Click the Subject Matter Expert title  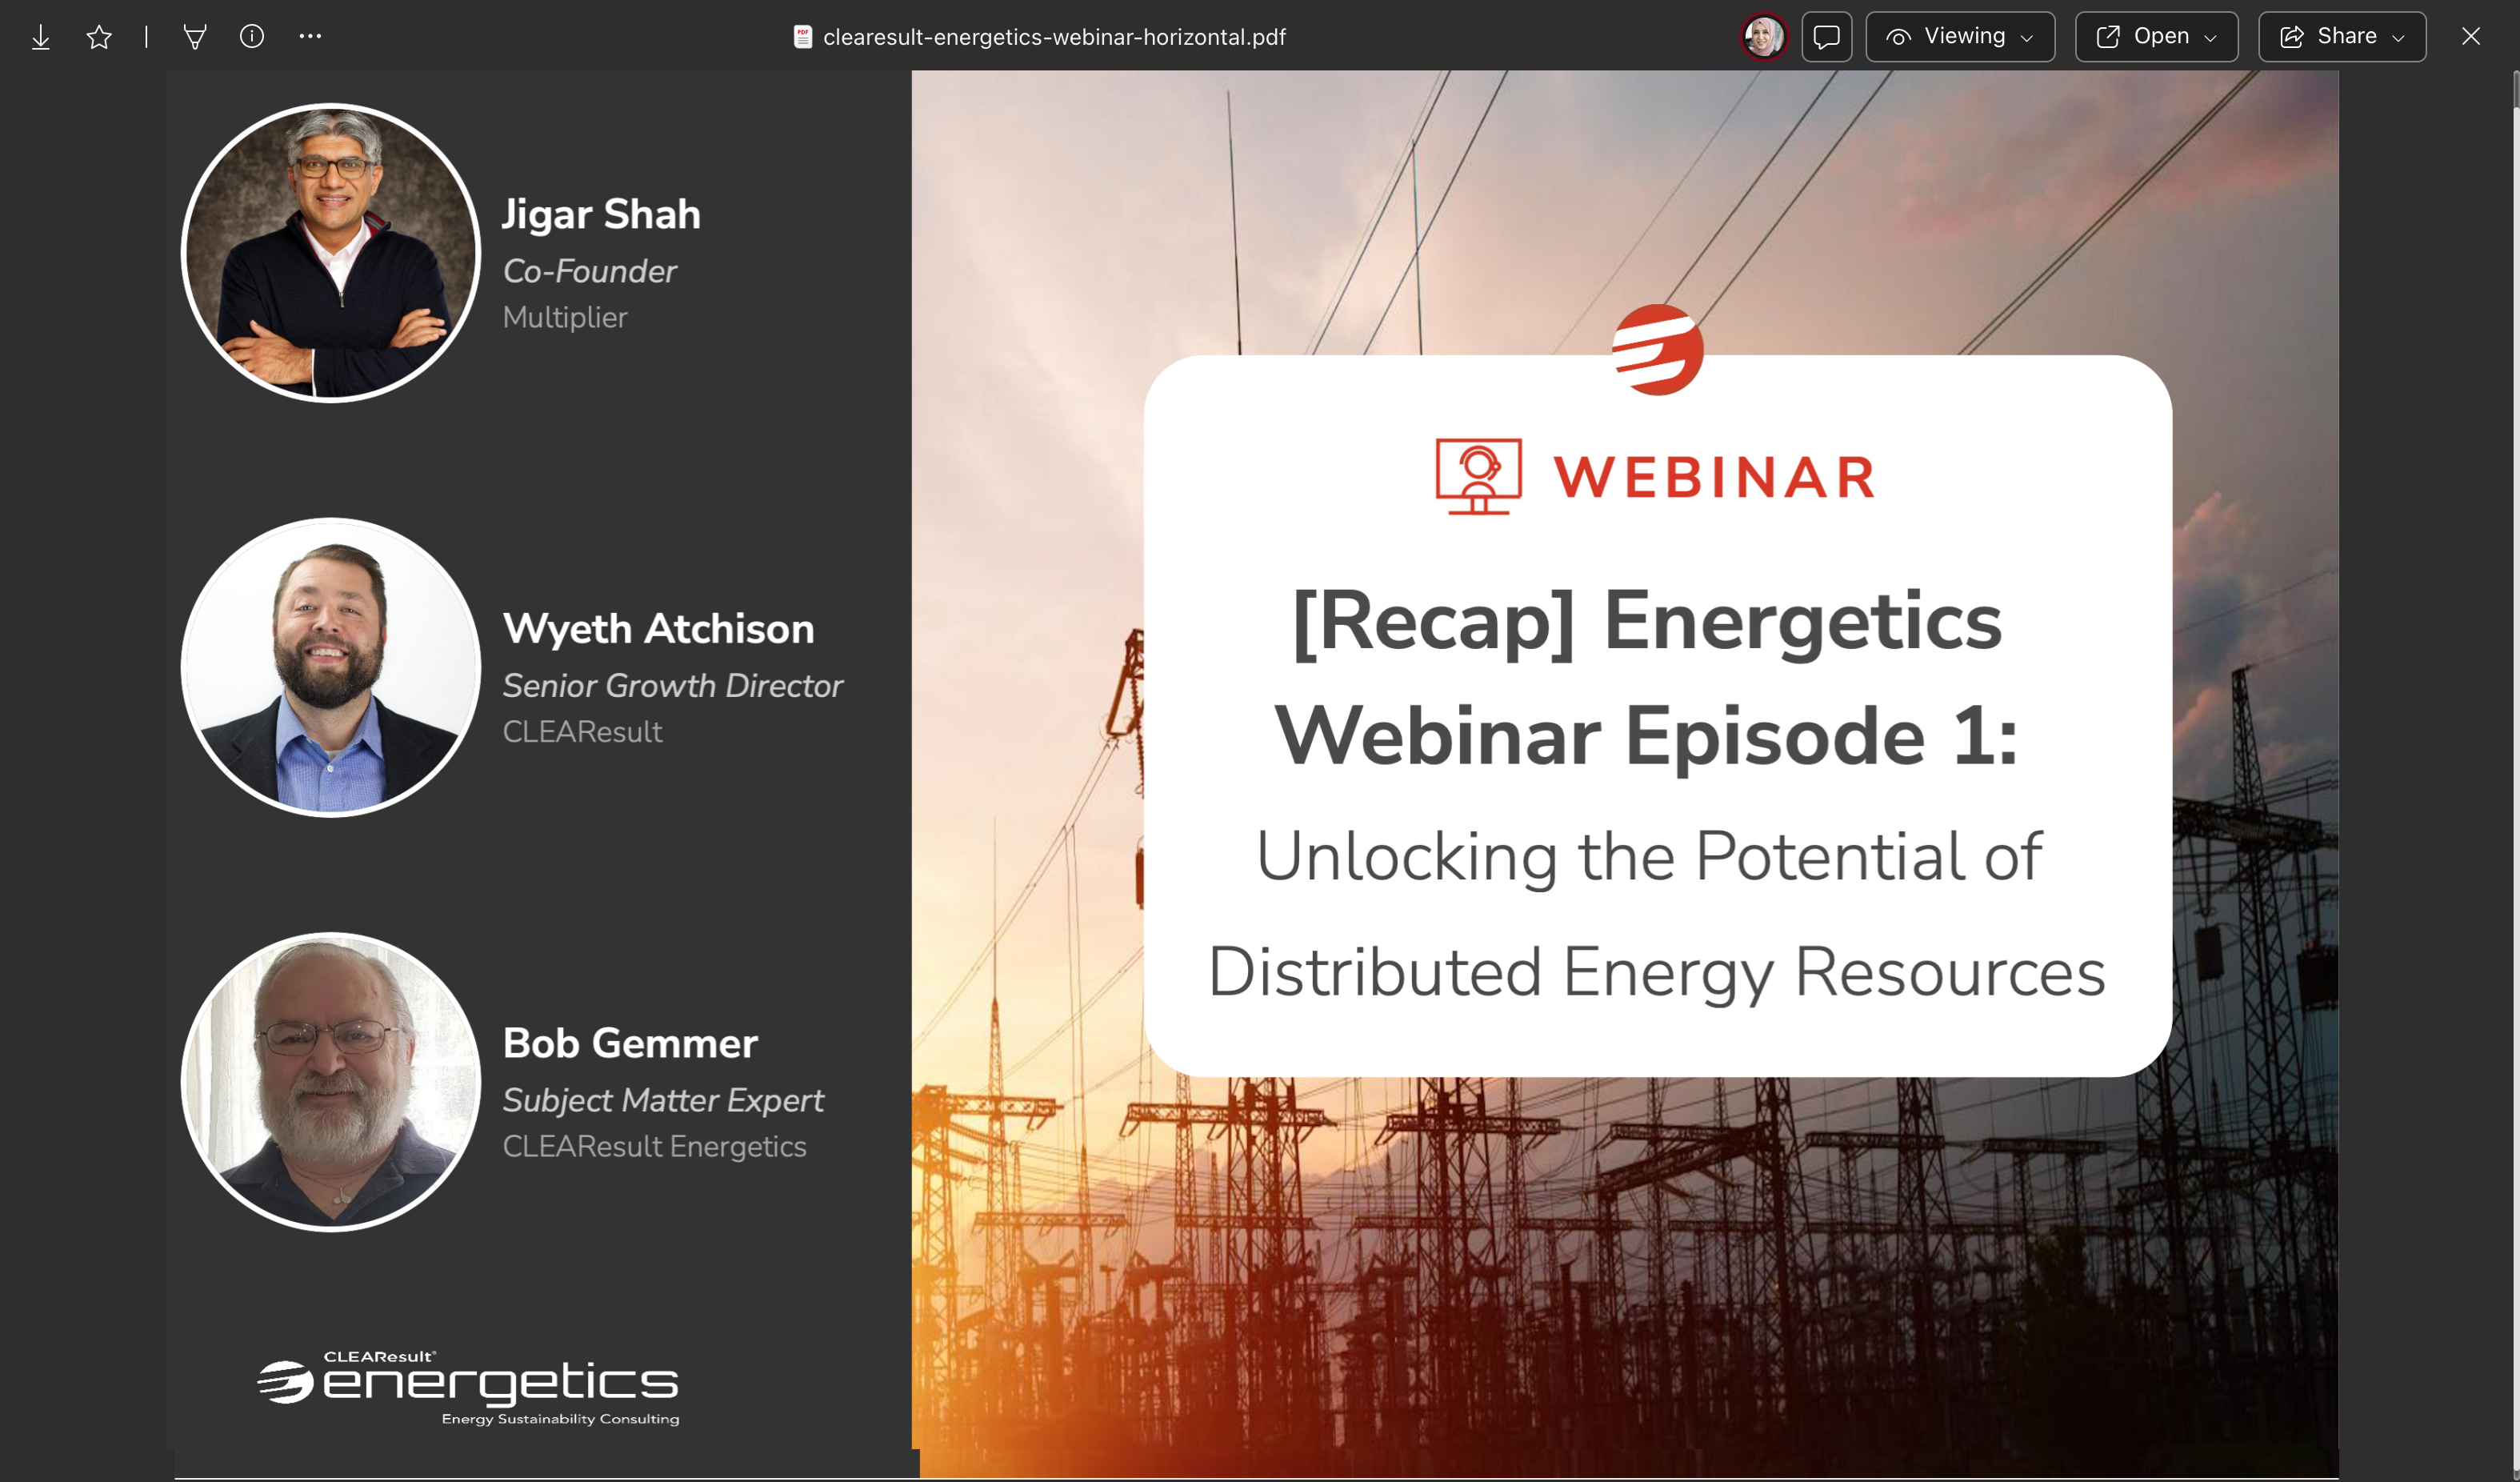pos(663,1101)
